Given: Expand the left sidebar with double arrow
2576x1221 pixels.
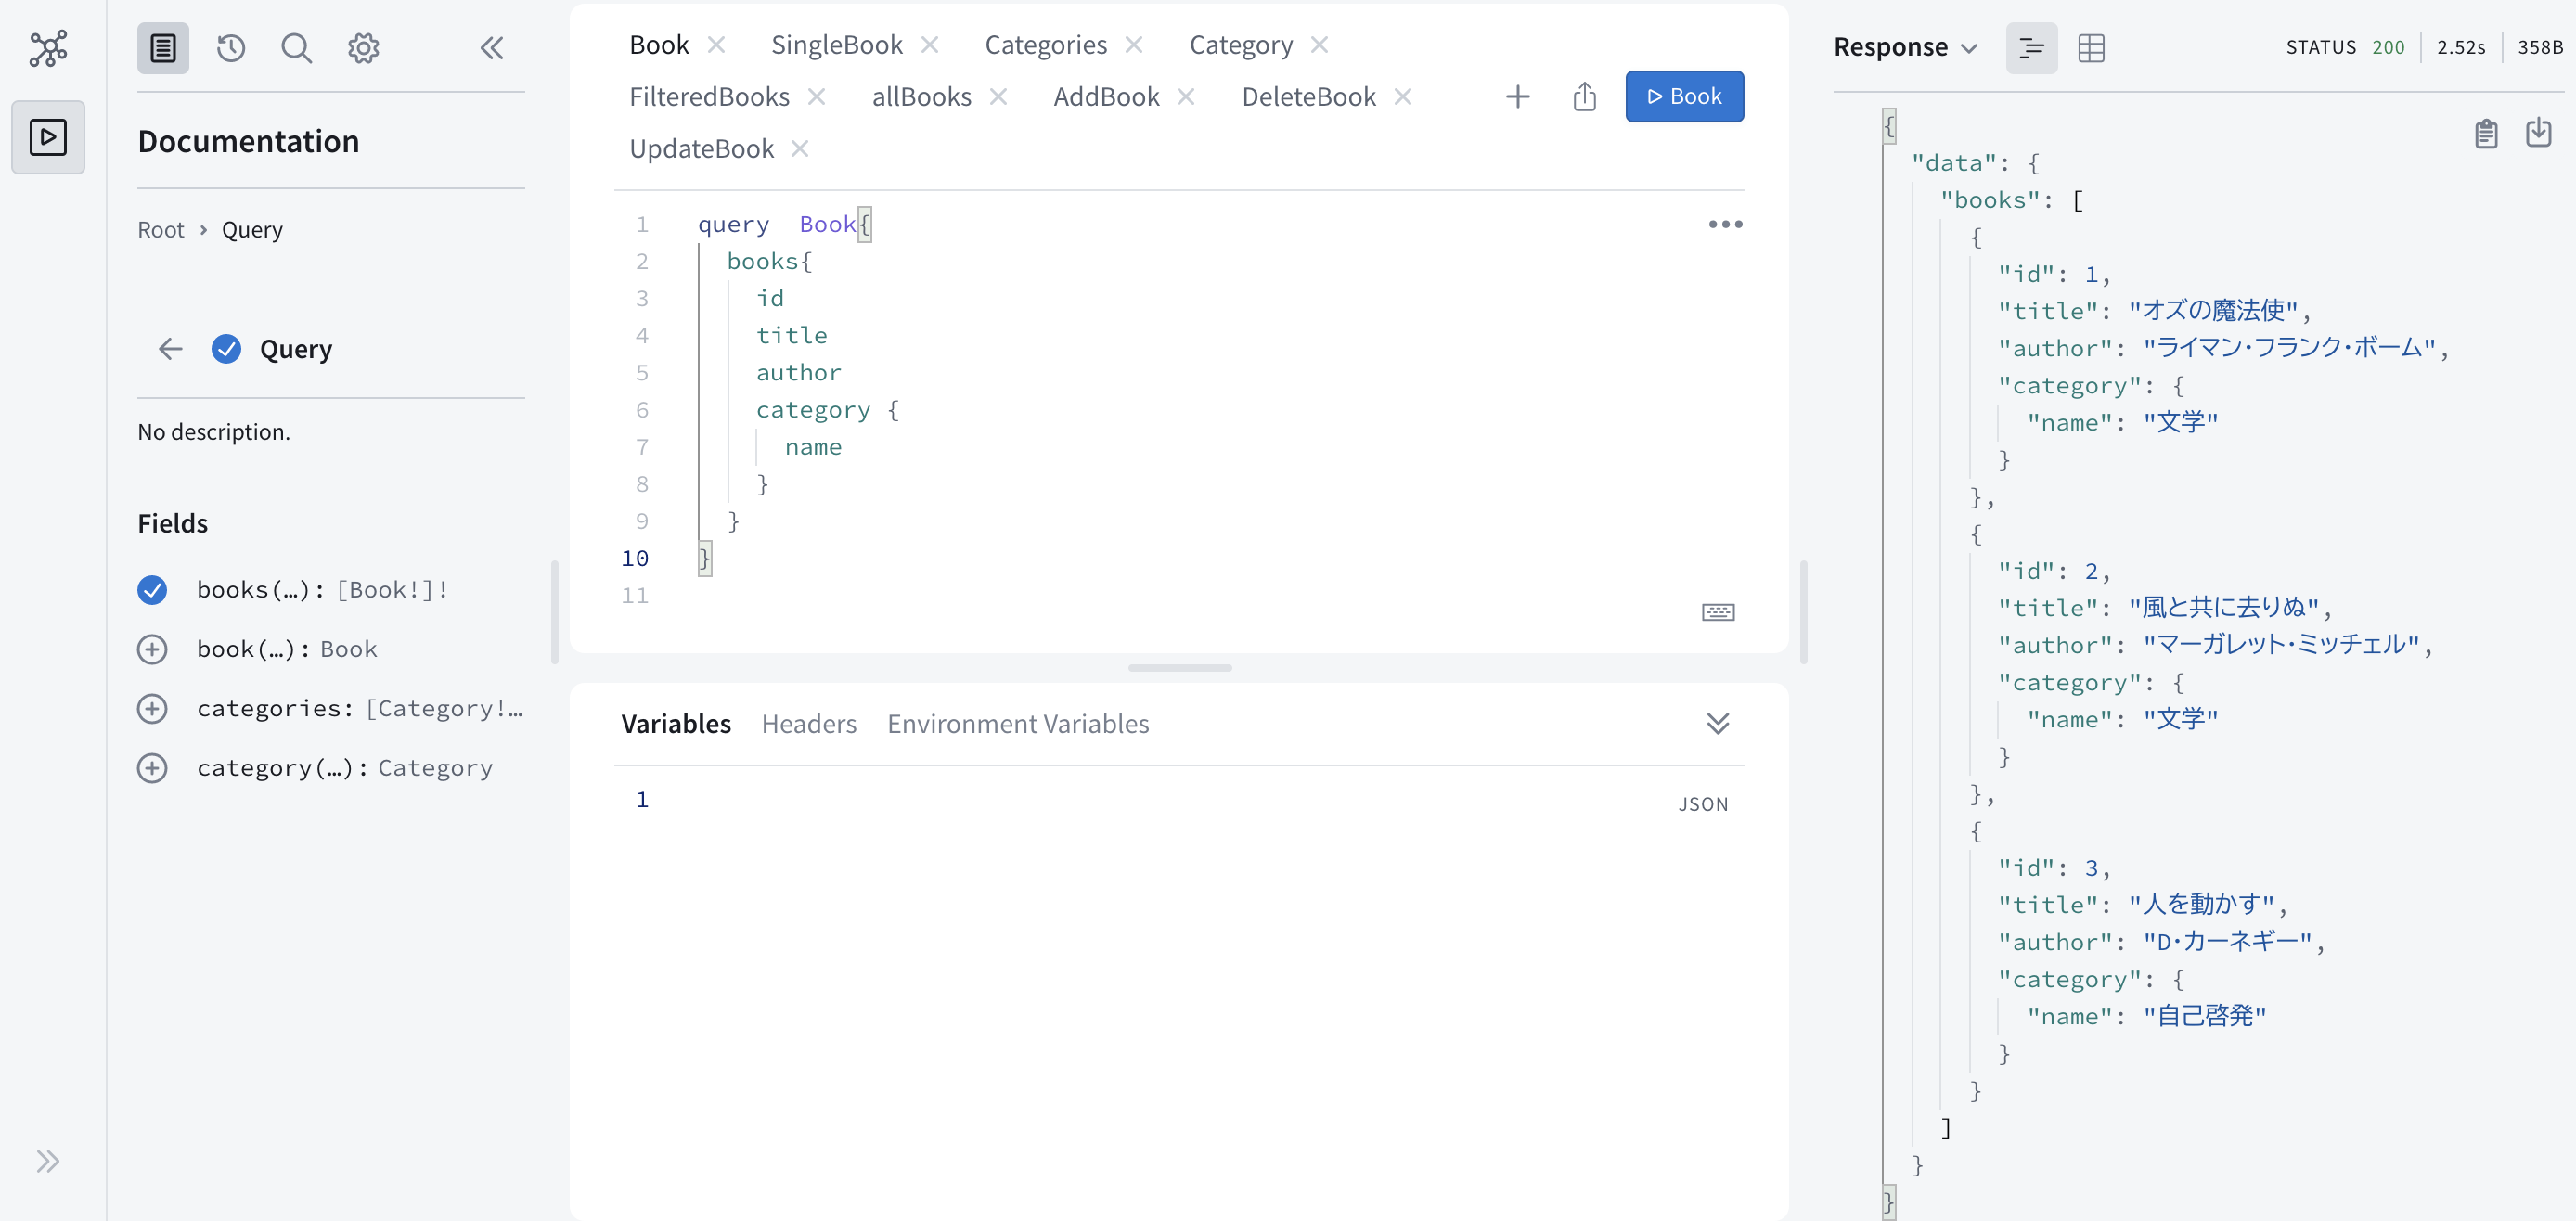Looking at the screenshot, I should click(x=48, y=1161).
